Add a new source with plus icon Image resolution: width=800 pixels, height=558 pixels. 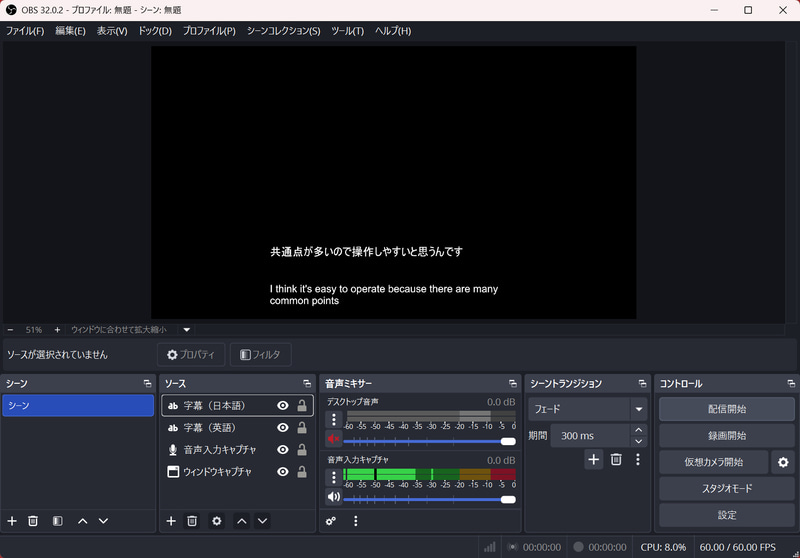pos(171,521)
